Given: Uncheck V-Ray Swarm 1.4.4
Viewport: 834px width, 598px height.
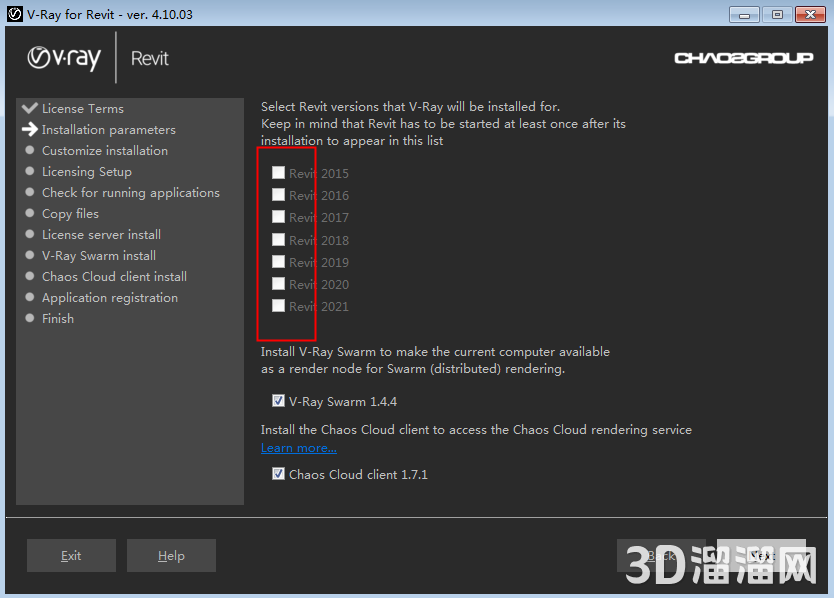Looking at the screenshot, I should click(x=278, y=401).
